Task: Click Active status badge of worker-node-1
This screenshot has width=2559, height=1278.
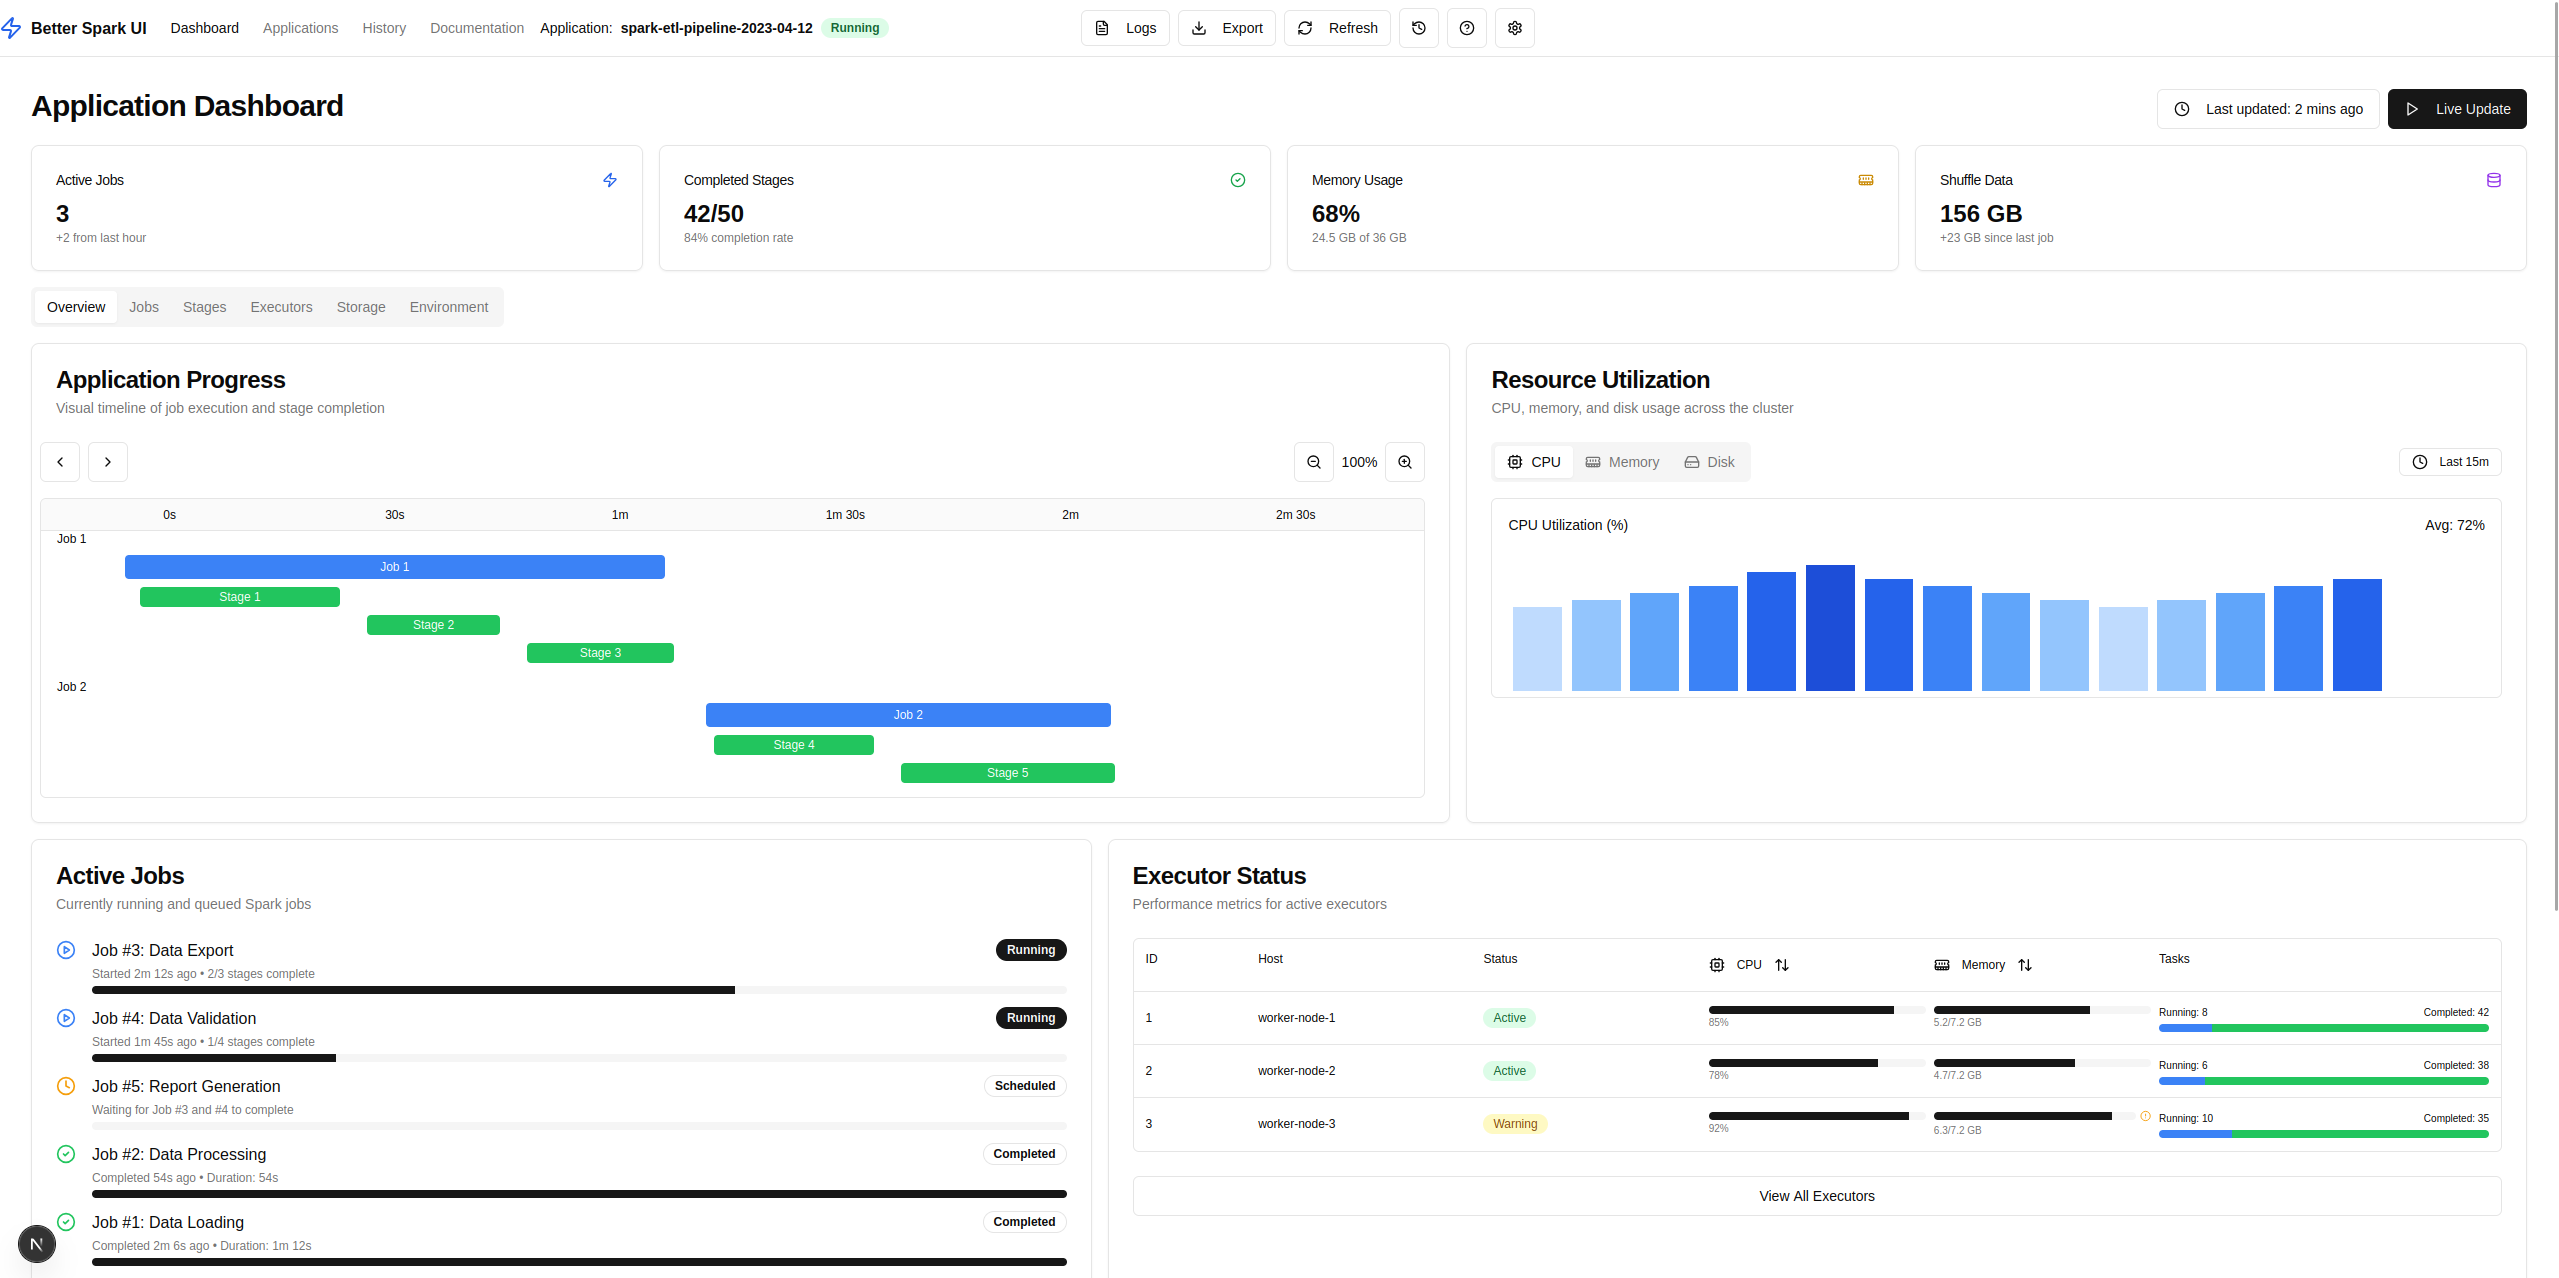Action: 1509,1018
